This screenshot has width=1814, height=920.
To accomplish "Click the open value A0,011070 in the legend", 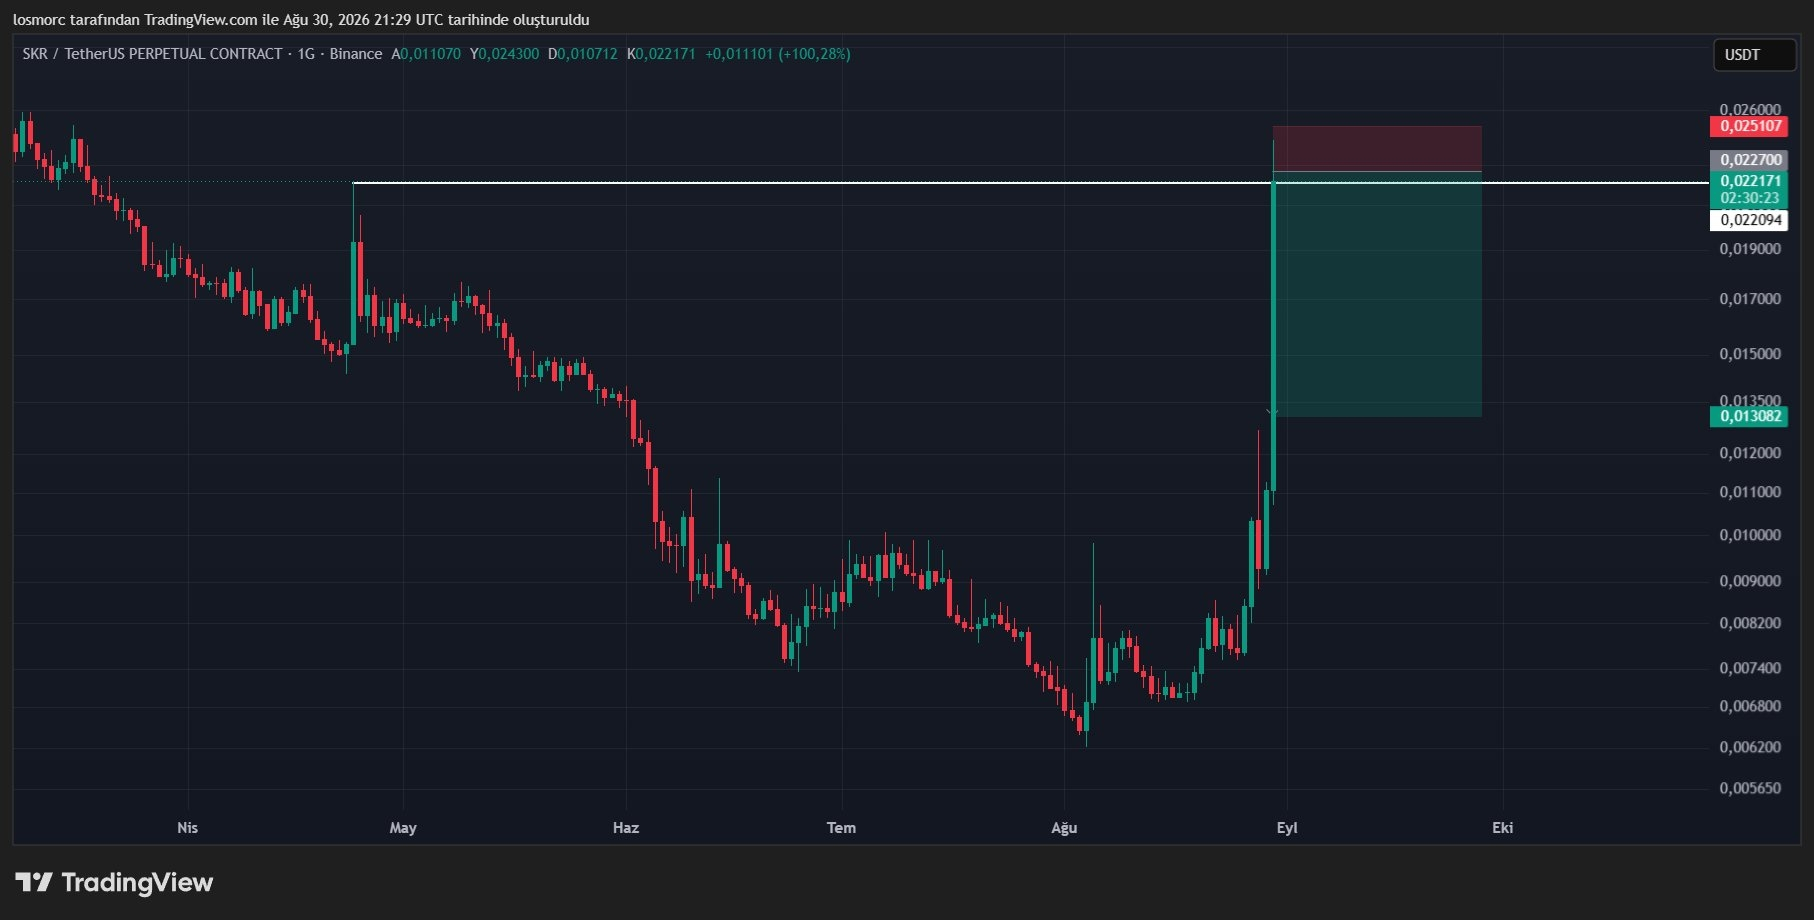I will (x=426, y=54).
